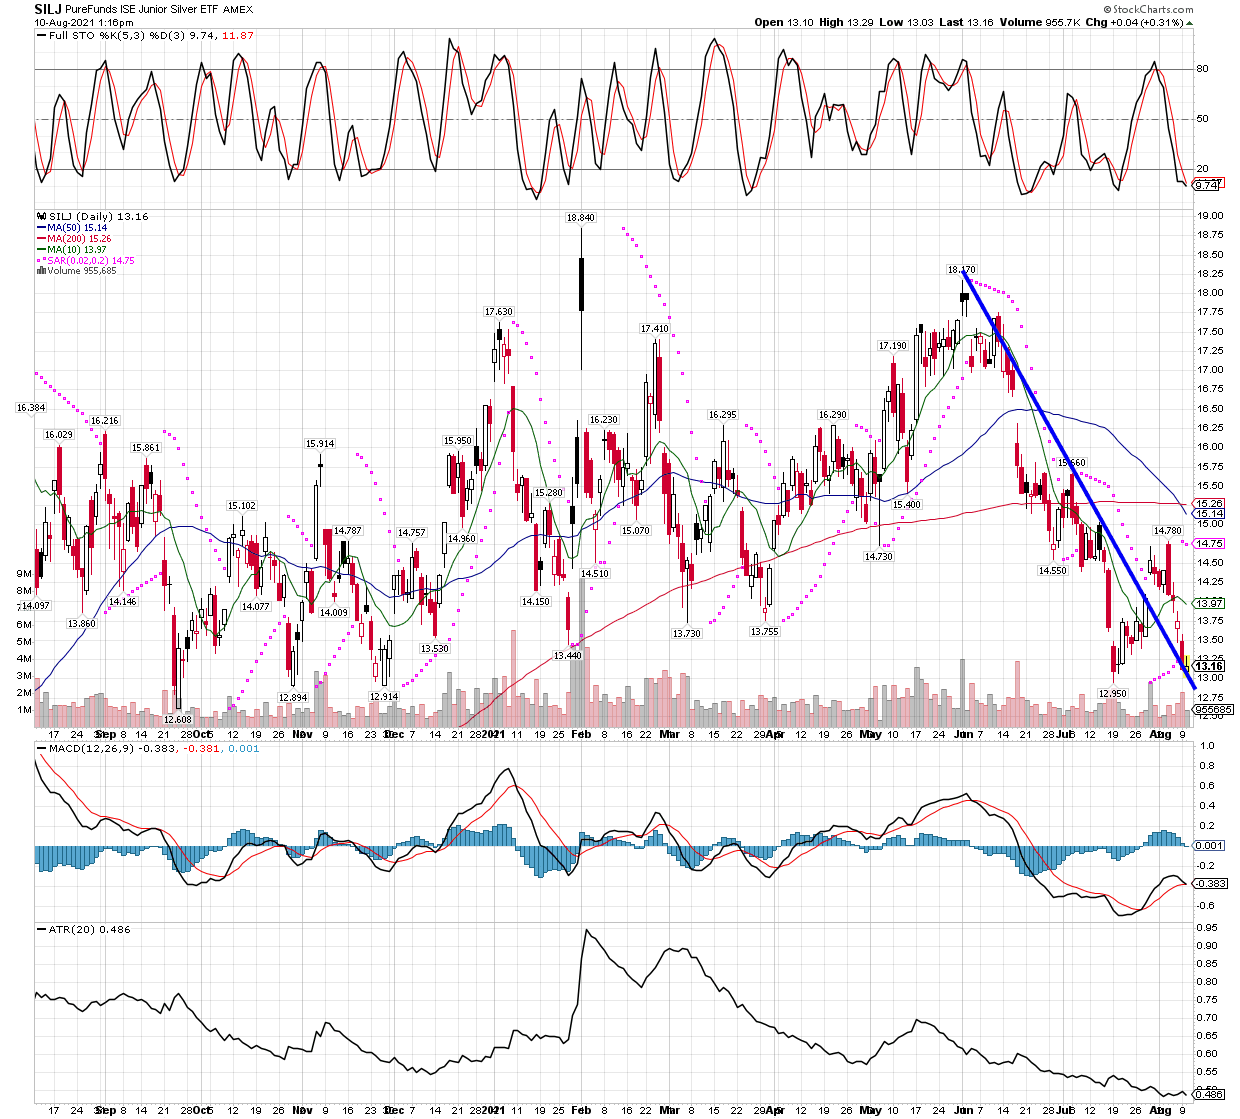Viewport: 1240px width, 1119px height.
Task: Click the 18.170 high price label
Action: pyautogui.click(x=961, y=270)
